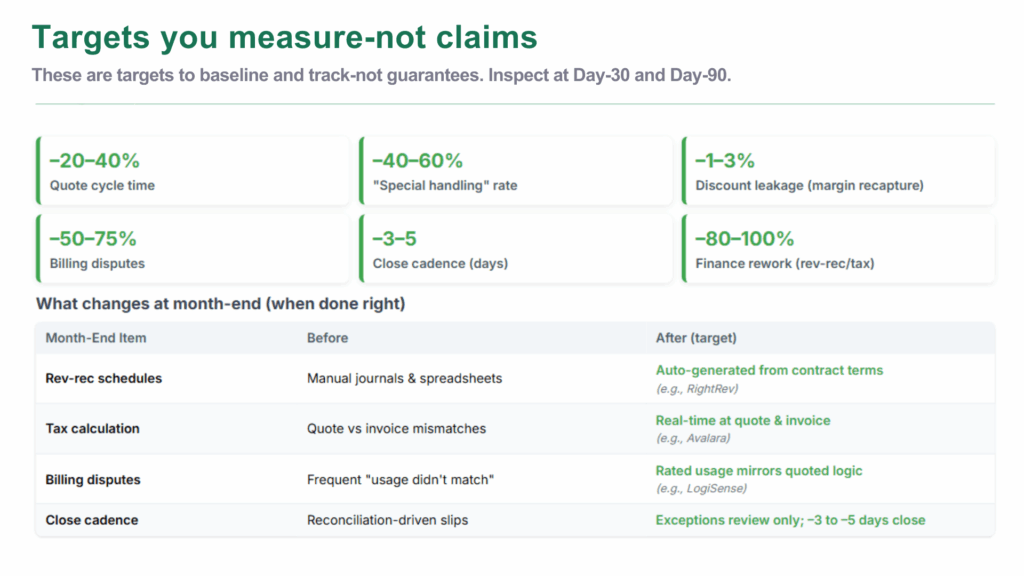This screenshot has width=1024, height=576.
Task: Select the Close cadence (days) card
Action: tap(516, 249)
